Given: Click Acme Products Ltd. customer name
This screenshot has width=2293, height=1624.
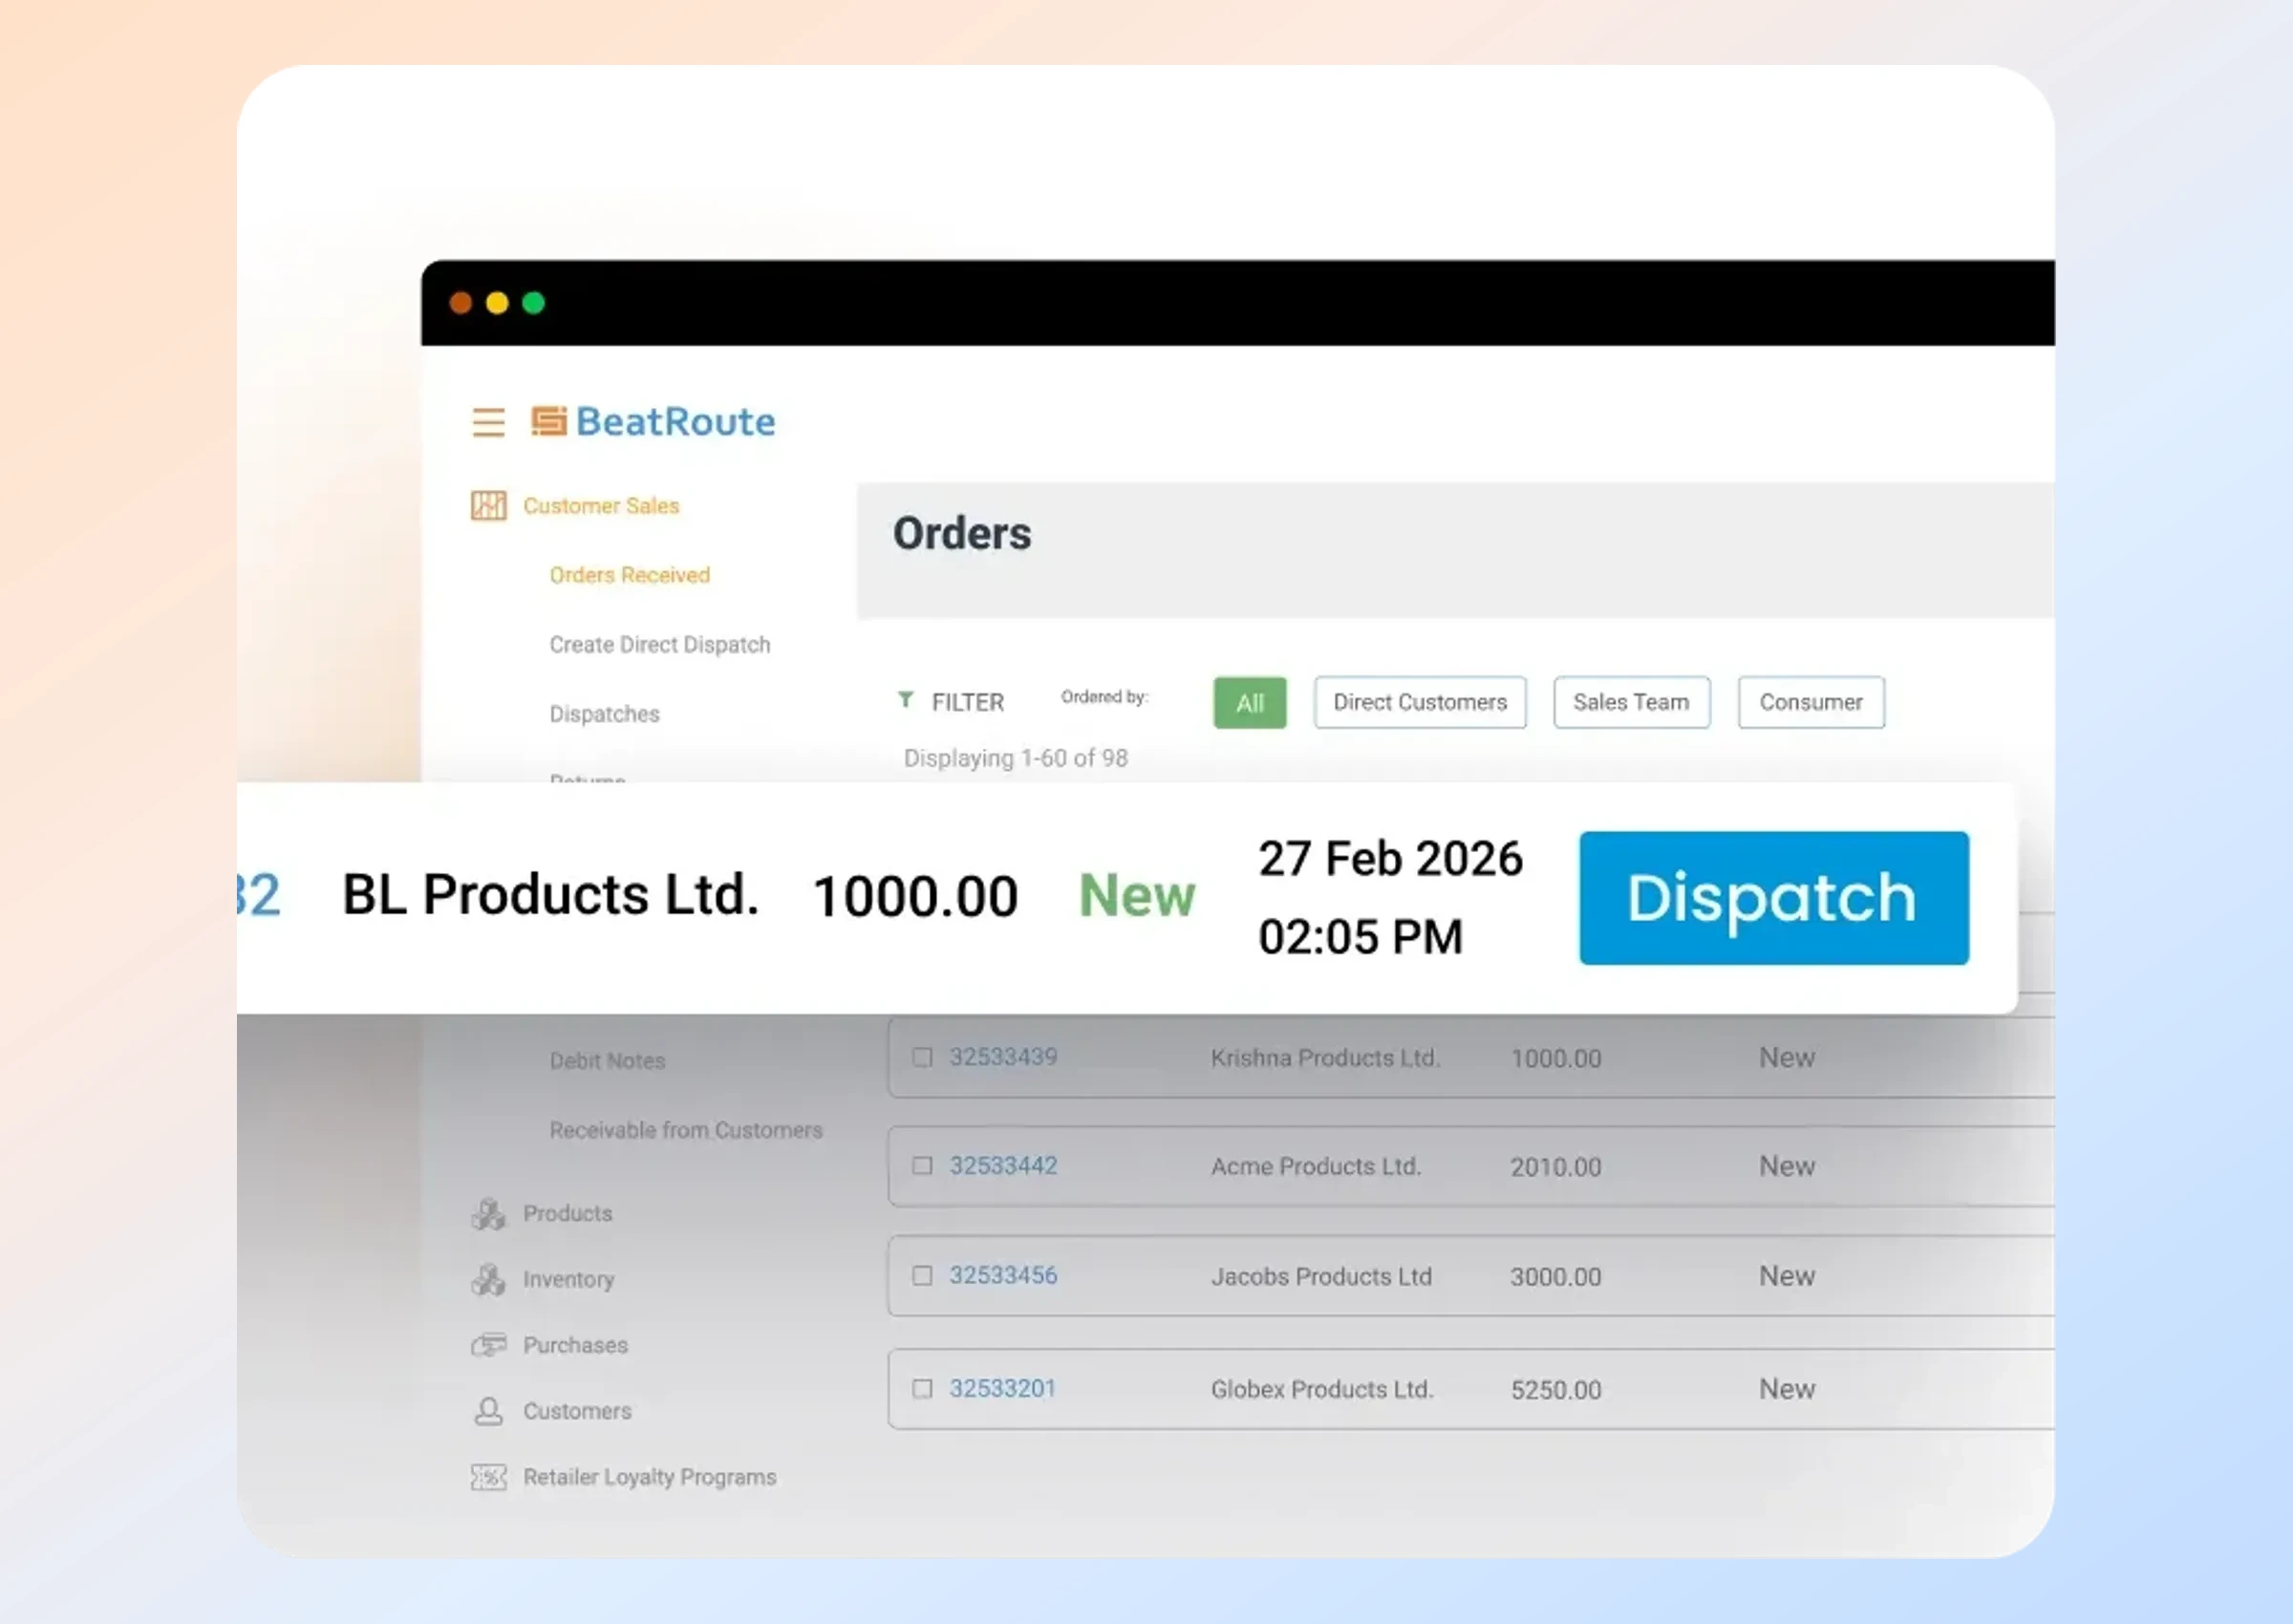Looking at the screenshot, I should tap(1316, 1167).
